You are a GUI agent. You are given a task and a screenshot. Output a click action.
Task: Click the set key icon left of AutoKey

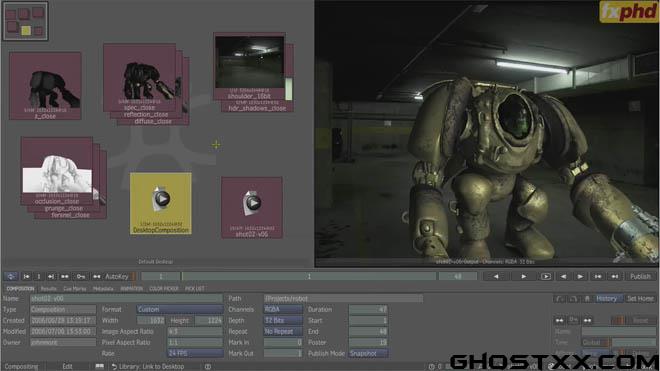point(80,277)
